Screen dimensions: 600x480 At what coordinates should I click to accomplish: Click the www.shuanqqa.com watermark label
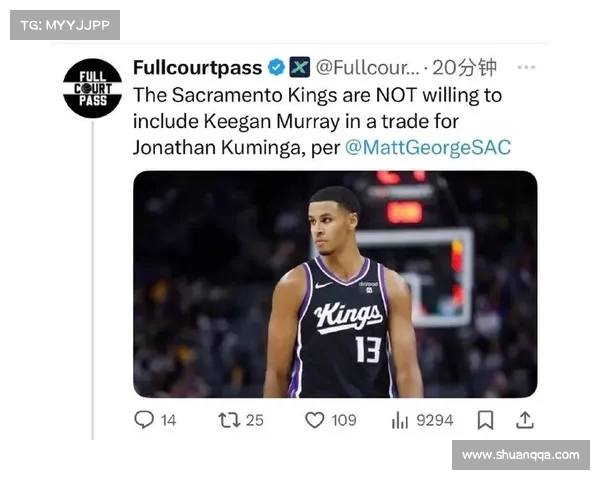tap(520, 454)
